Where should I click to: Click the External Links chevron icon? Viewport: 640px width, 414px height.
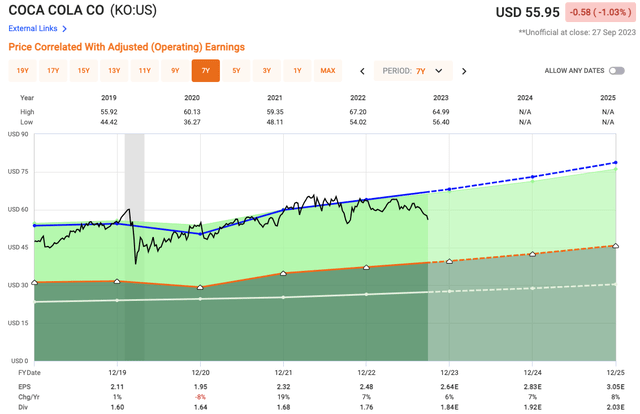click(65, 29)
